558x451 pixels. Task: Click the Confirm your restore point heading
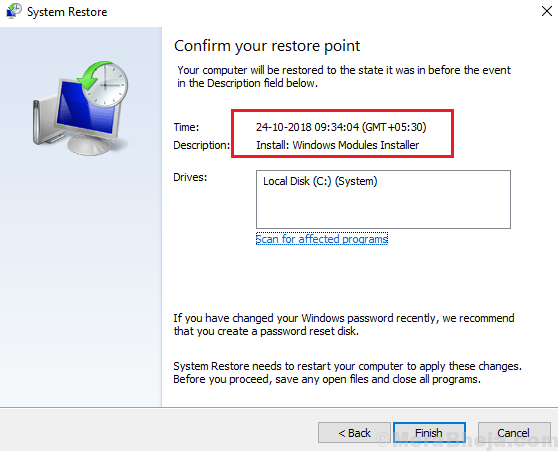267,46
